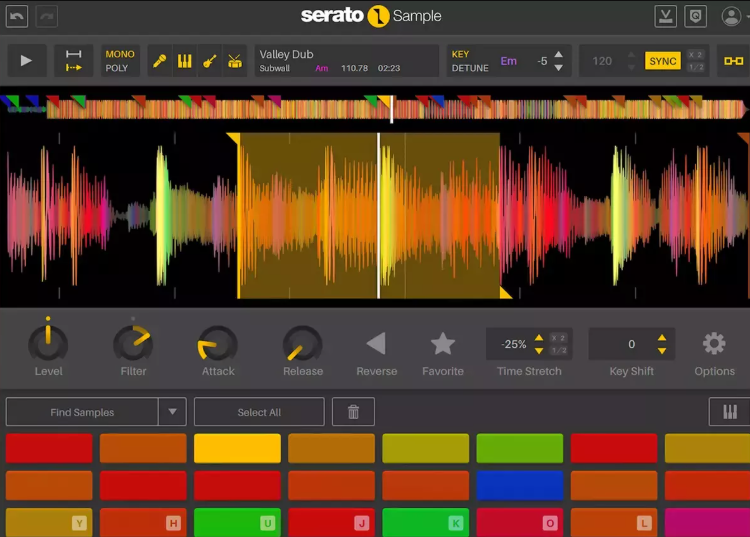This screenshot has height=537, width=750.
Task: Toggle the cue playback mode icon
Action: pyautogui.click(x=73, y=61)
